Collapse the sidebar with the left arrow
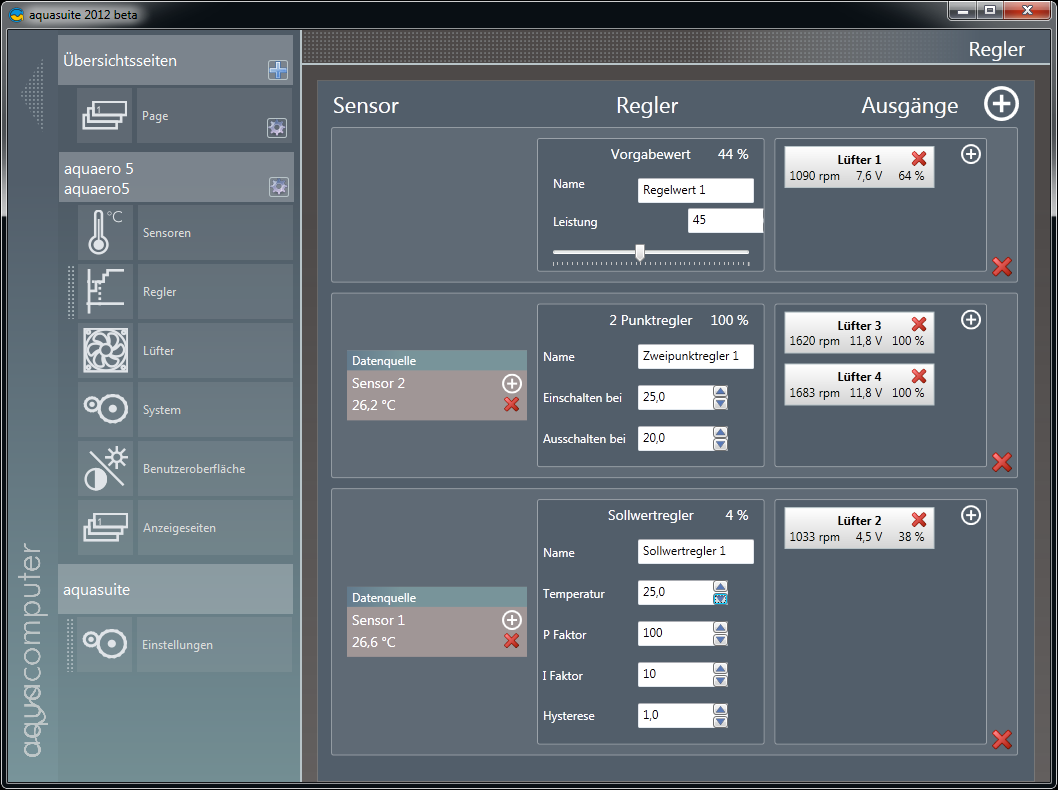 32,94
